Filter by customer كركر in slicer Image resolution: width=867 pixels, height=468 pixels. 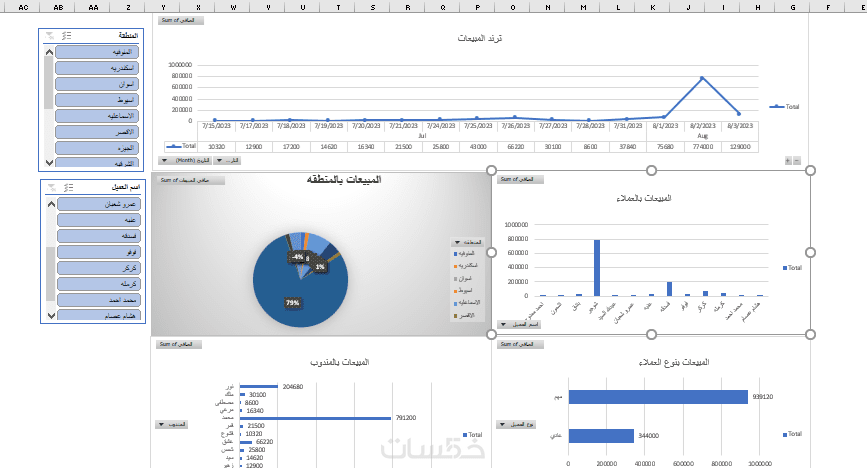click(x=99, y=268)
